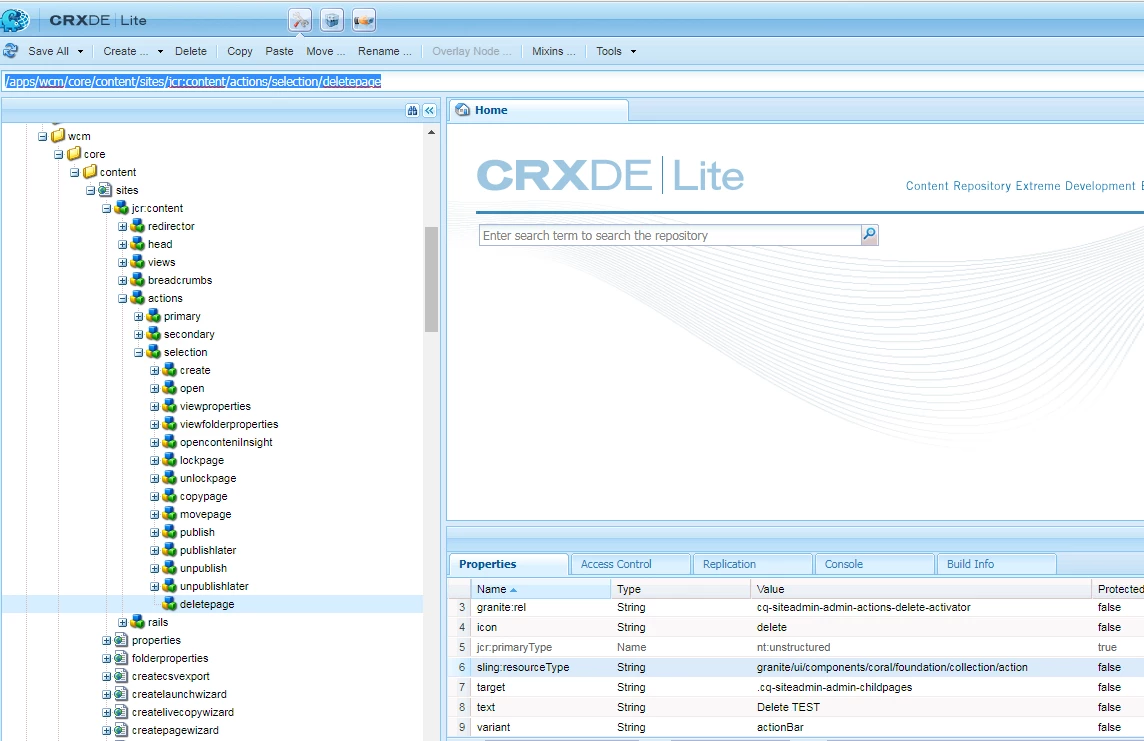Image resolution: width=1144 pixels, height=741 pixels.
Task: Select the 'Delete TEST' text value cell
Action: (921, 707)
